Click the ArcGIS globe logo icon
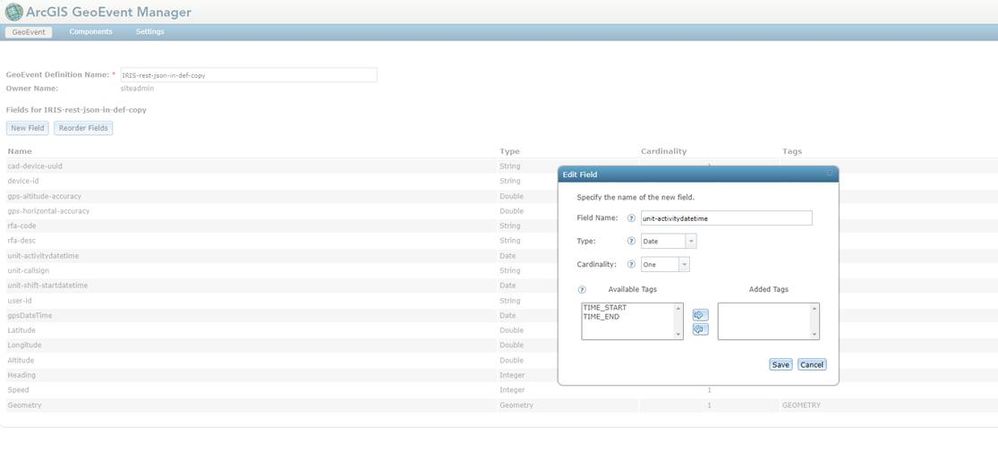Screen dimensions: 998x469 [x=13, y=11]
